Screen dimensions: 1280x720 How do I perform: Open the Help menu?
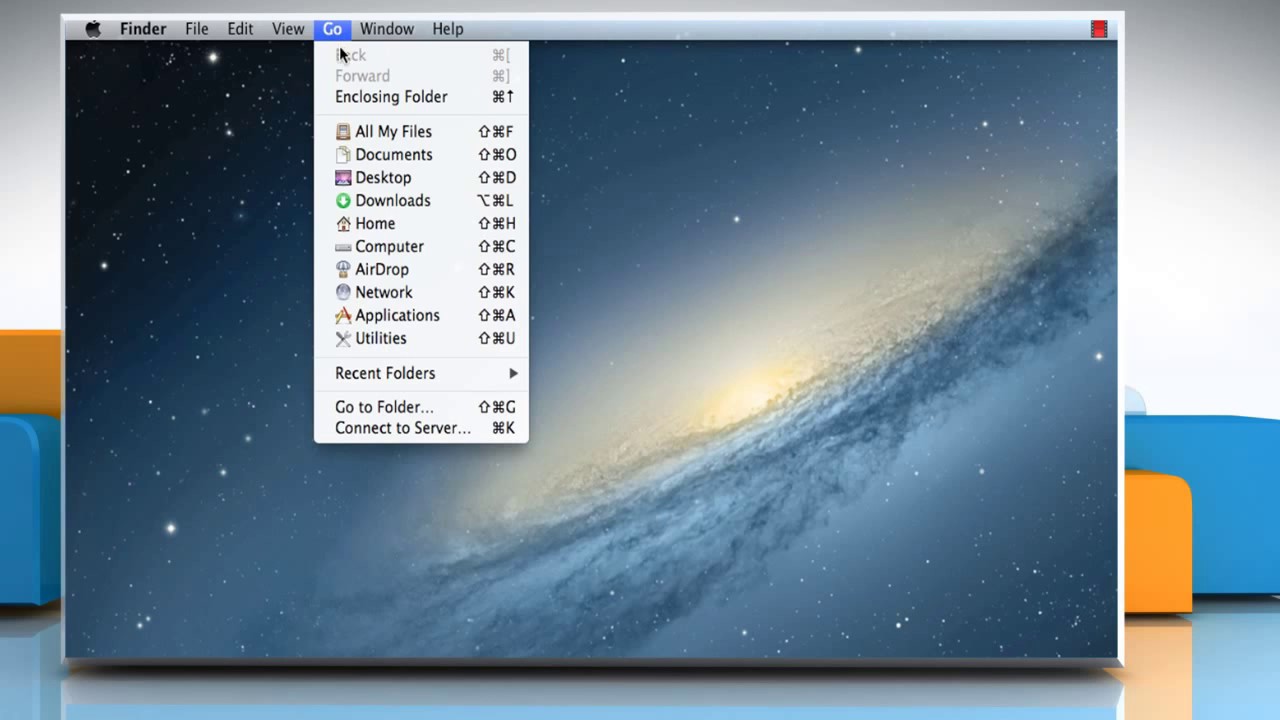[448, 29]
